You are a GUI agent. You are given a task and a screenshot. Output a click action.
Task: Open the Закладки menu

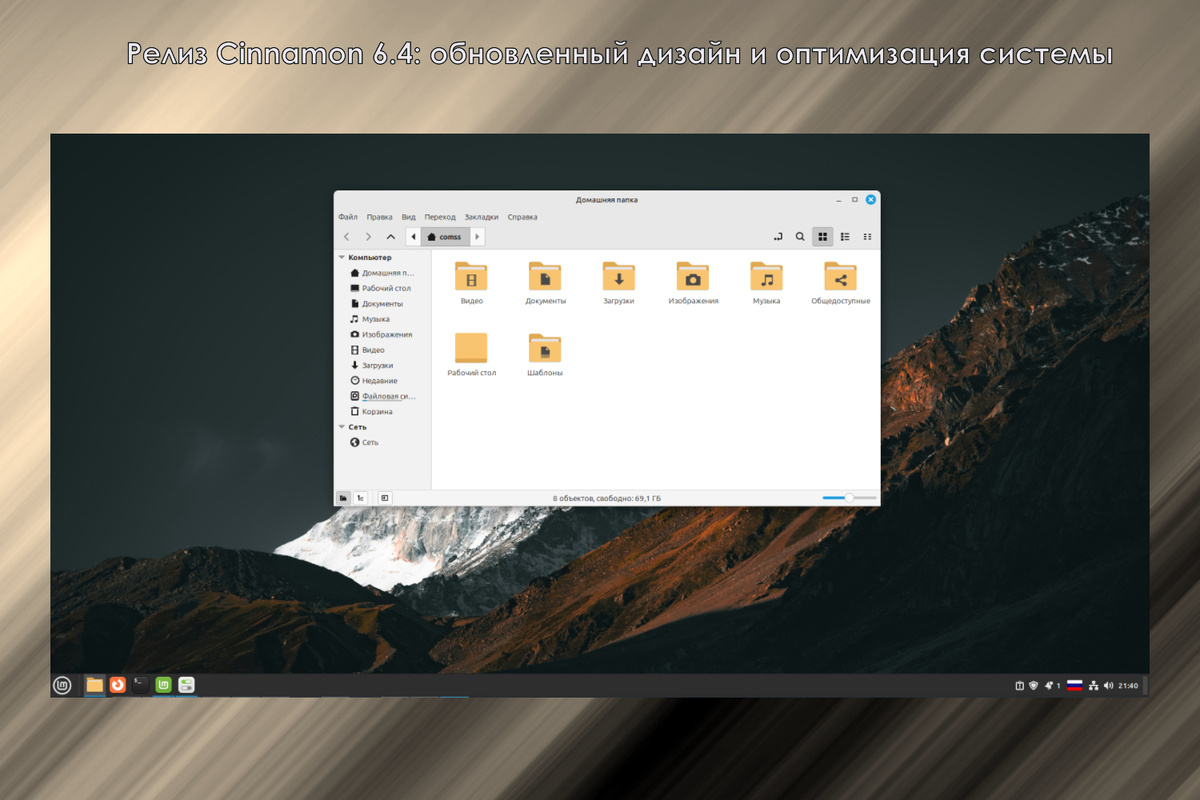[482, 216]
